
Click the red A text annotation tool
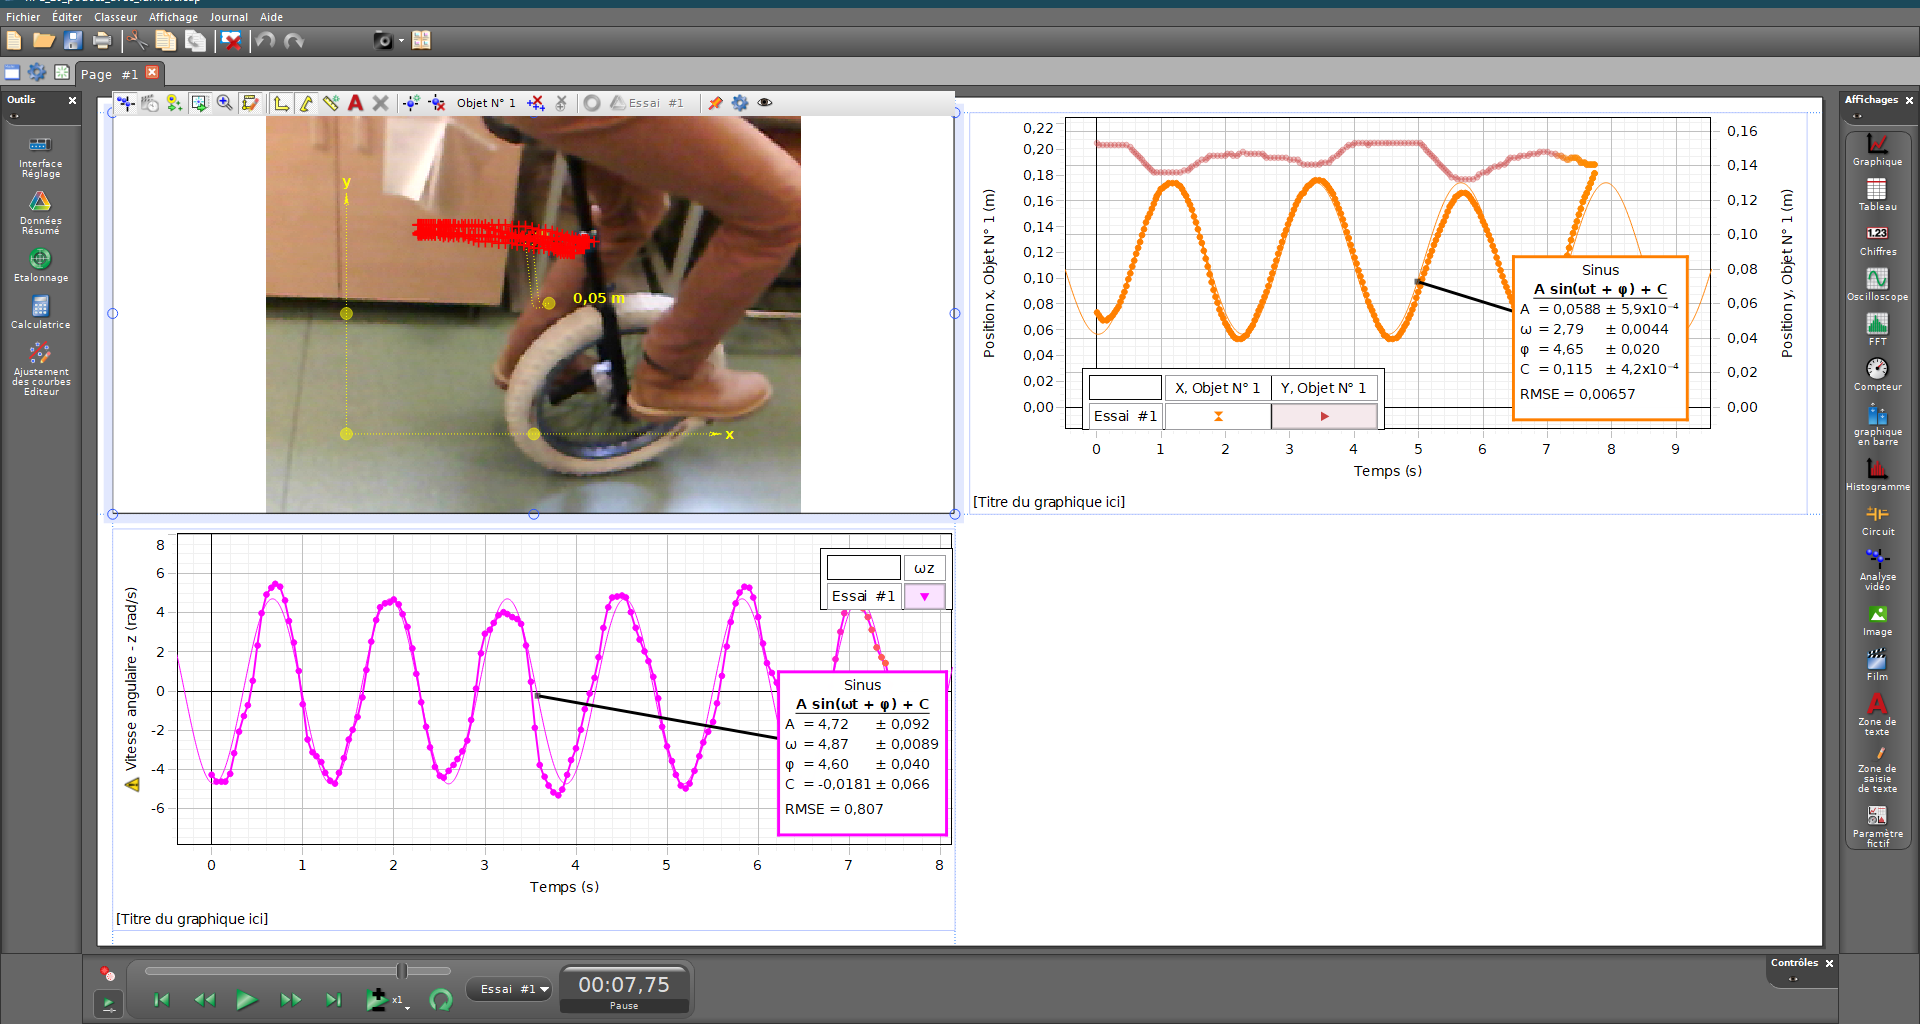coord(355,102)
